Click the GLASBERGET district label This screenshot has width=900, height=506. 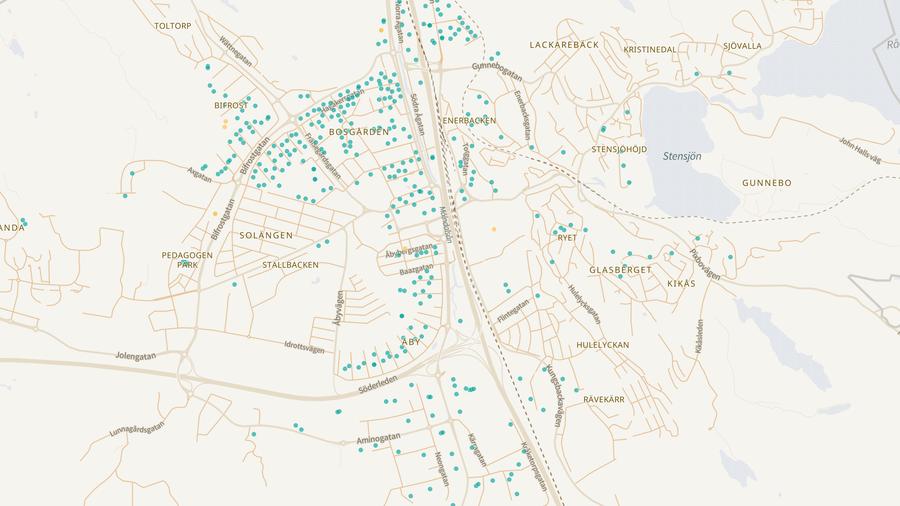[x=620, y=270]
